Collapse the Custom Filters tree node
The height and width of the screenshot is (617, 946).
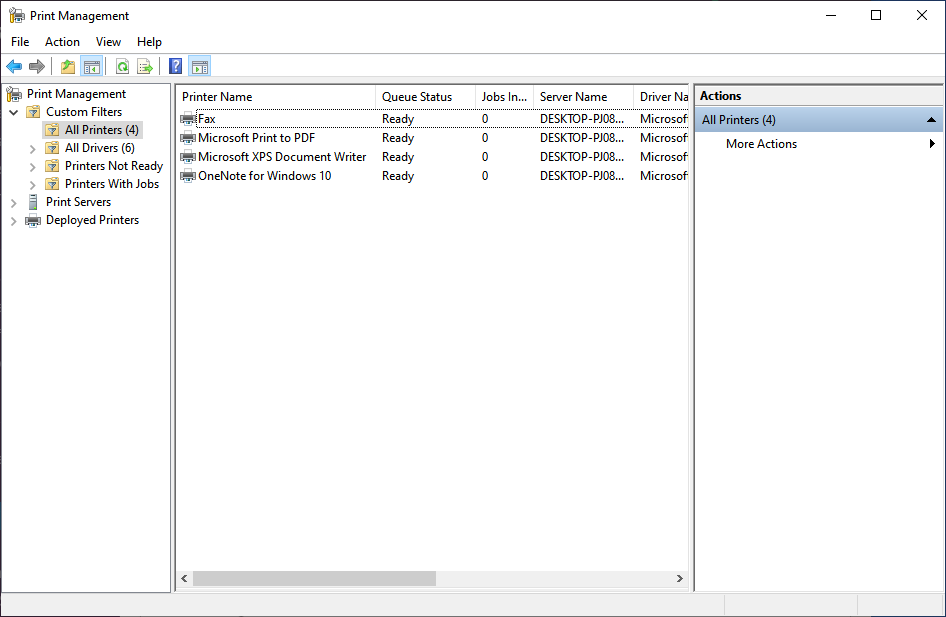pyautogui.click(x=14, y=112)
